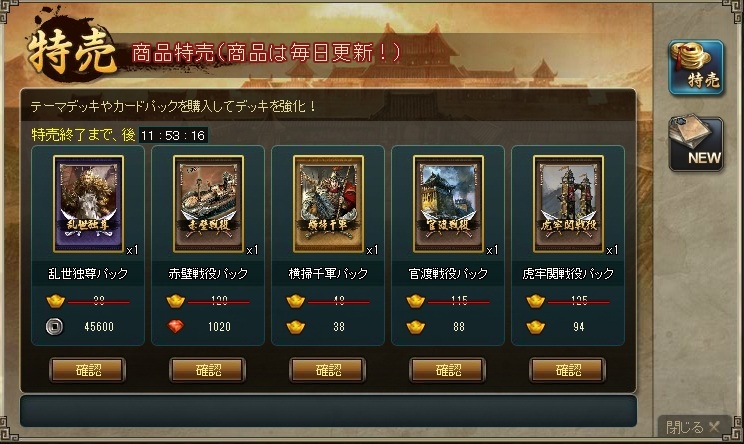Confirm purchase of 乱世独尊パック
Screen dimensions: 744x444
click(88, 370)
